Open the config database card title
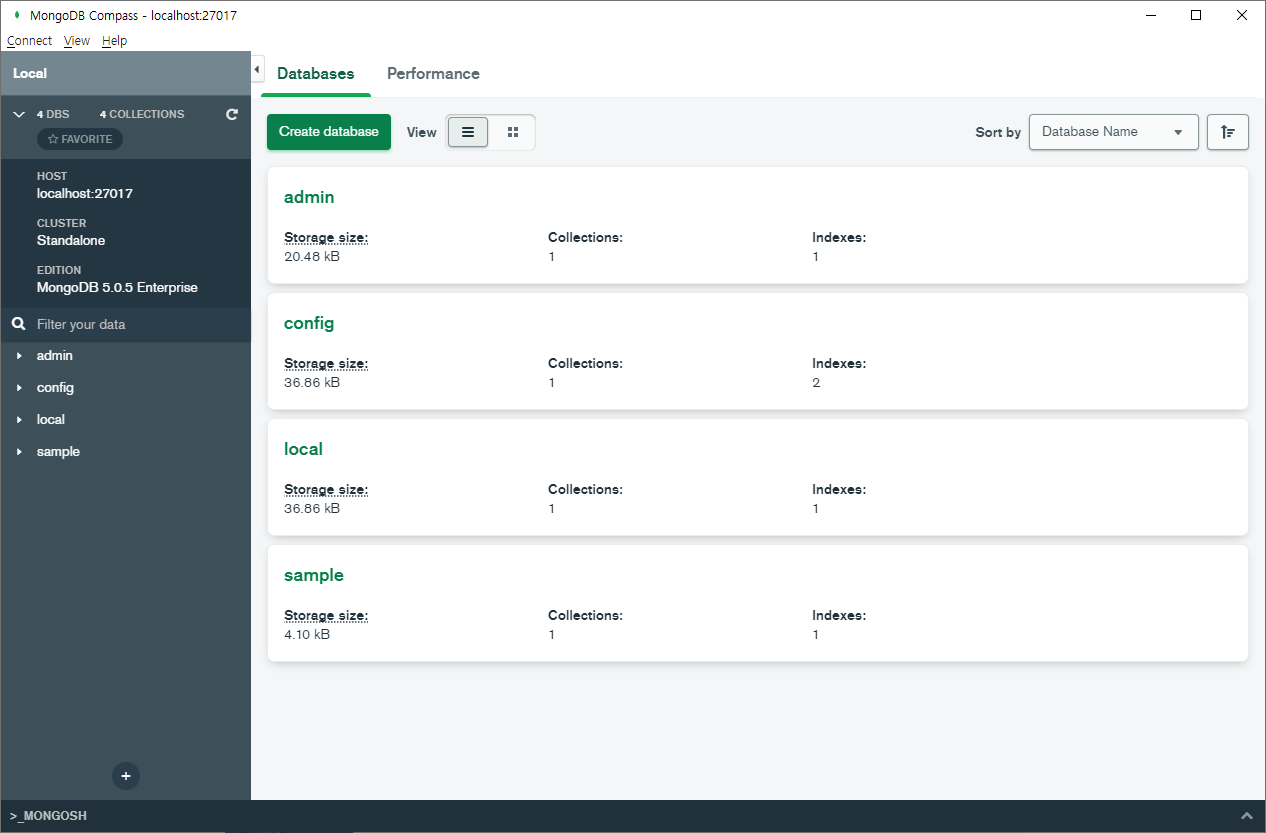Viewport: 1266px width, 833px height. pyautogui.click(x=309, y=324)
